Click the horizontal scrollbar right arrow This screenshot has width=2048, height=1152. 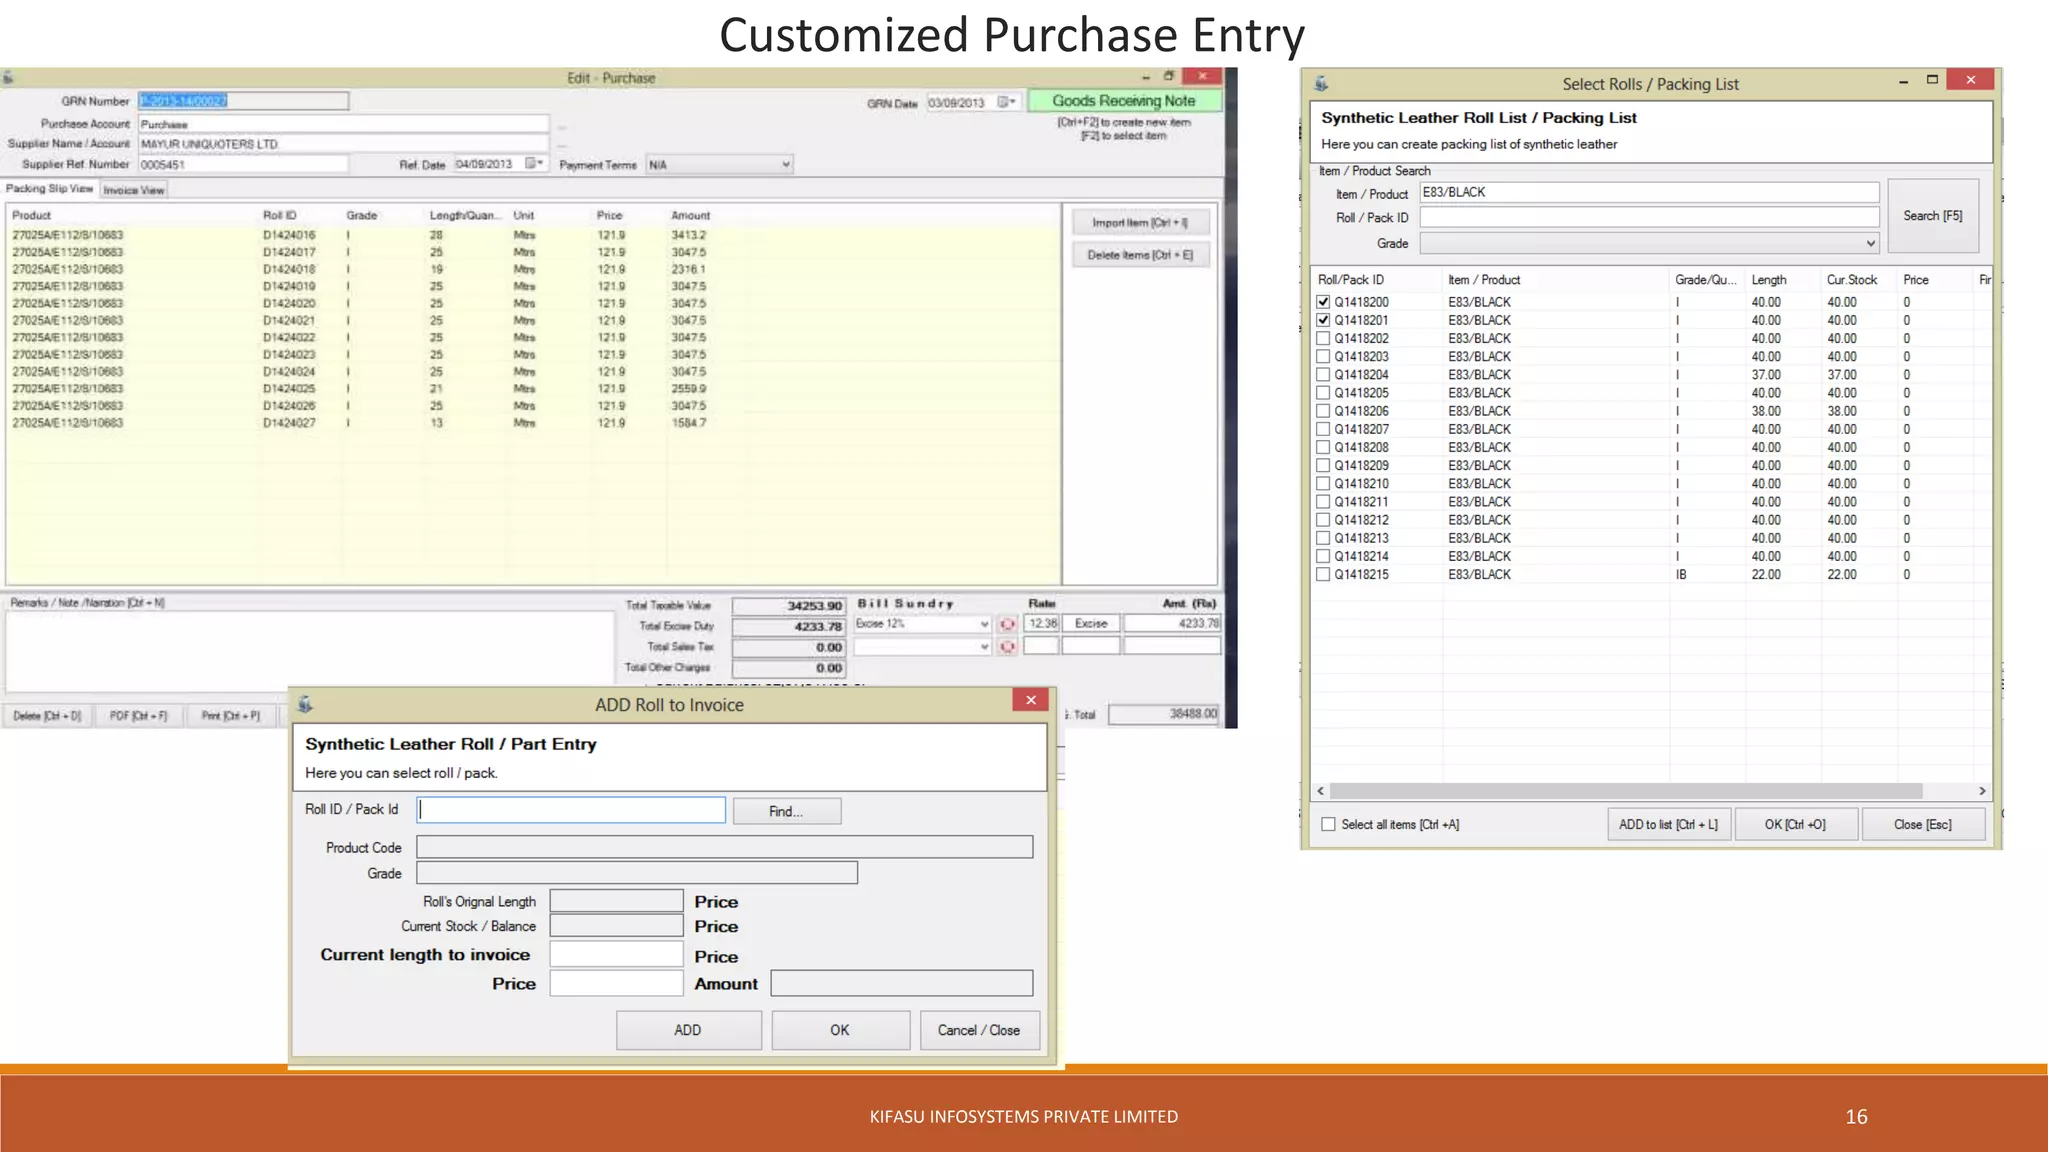pyautogui.click(x=1982, y=791)
